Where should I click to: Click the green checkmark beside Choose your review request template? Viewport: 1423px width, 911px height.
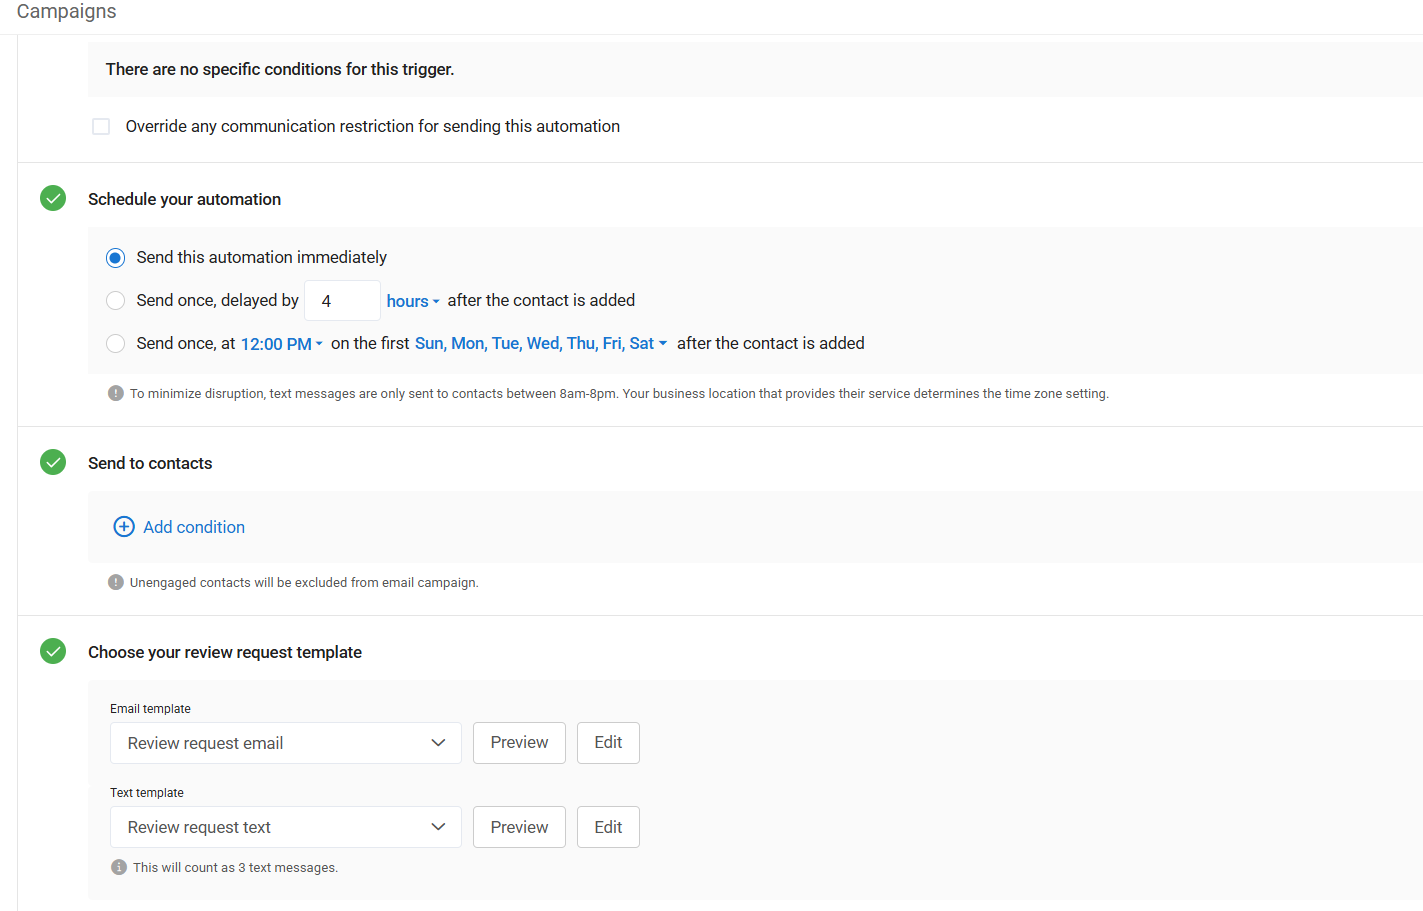tap(53, 651)
